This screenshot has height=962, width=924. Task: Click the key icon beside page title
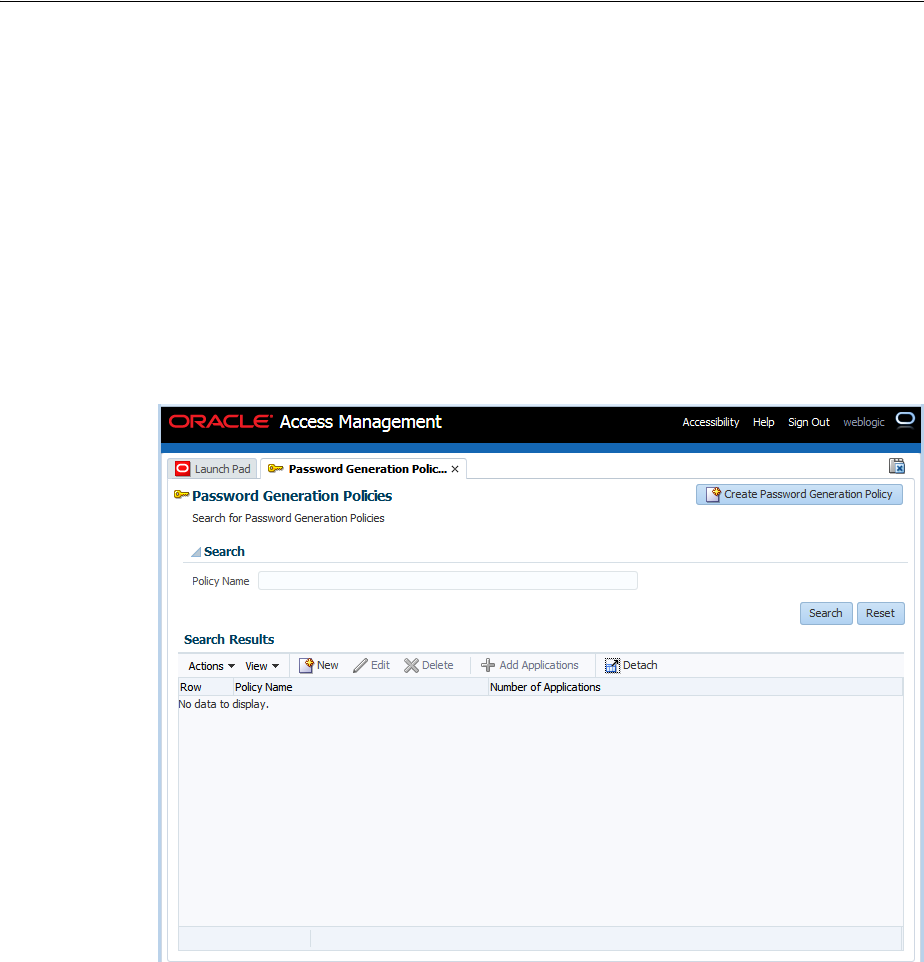click(x=181, y=494)
